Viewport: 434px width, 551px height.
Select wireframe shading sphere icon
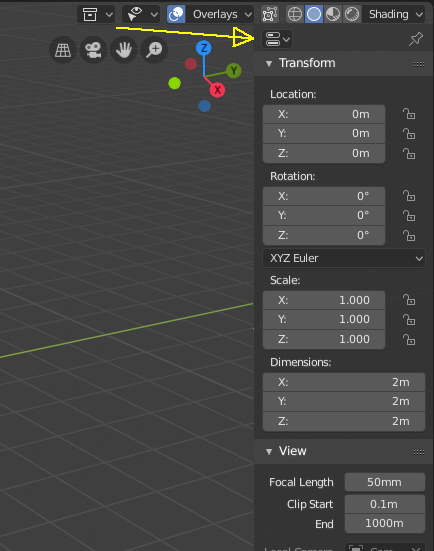pyautogui.click(x=295, y=14)
